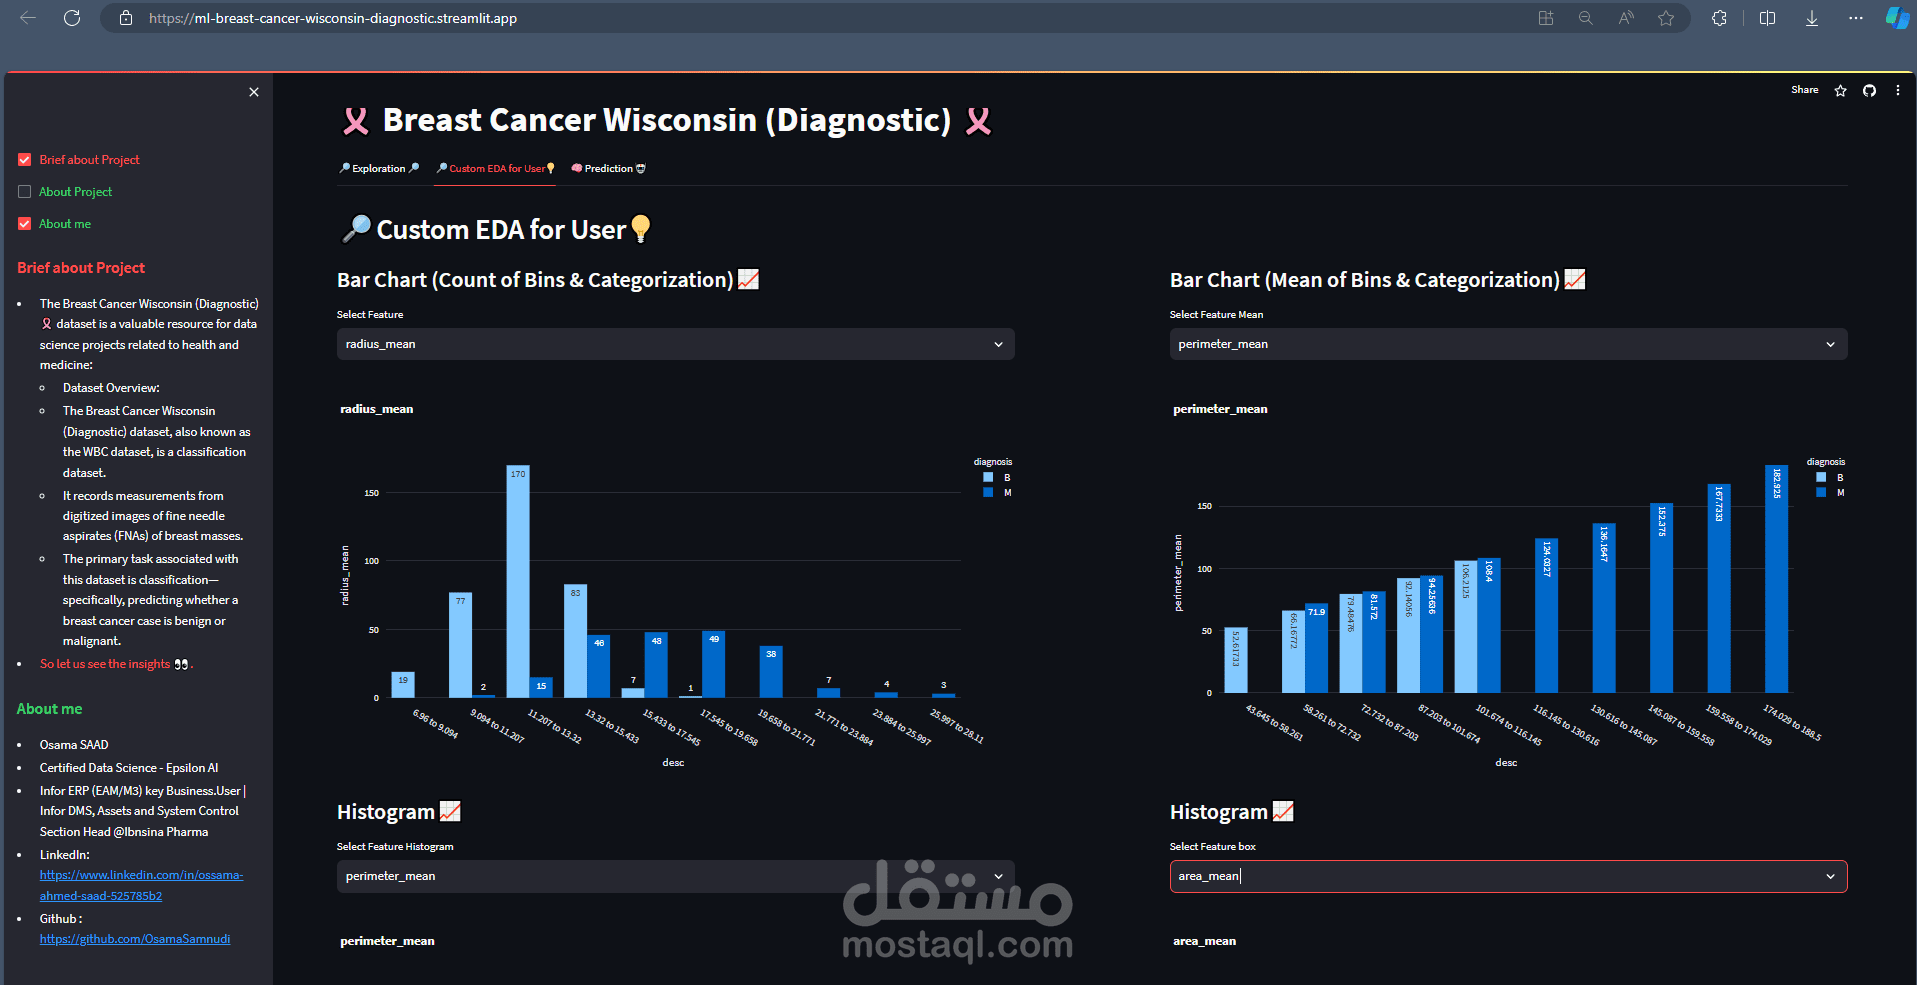View site info via the padlock icon
This screenshot has height=985, width=1917.
(x=126, y=18)
